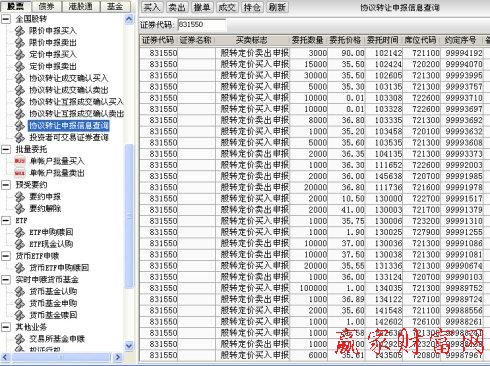
Task: Collapse the 其他业务 tree group
Action: 6,327
